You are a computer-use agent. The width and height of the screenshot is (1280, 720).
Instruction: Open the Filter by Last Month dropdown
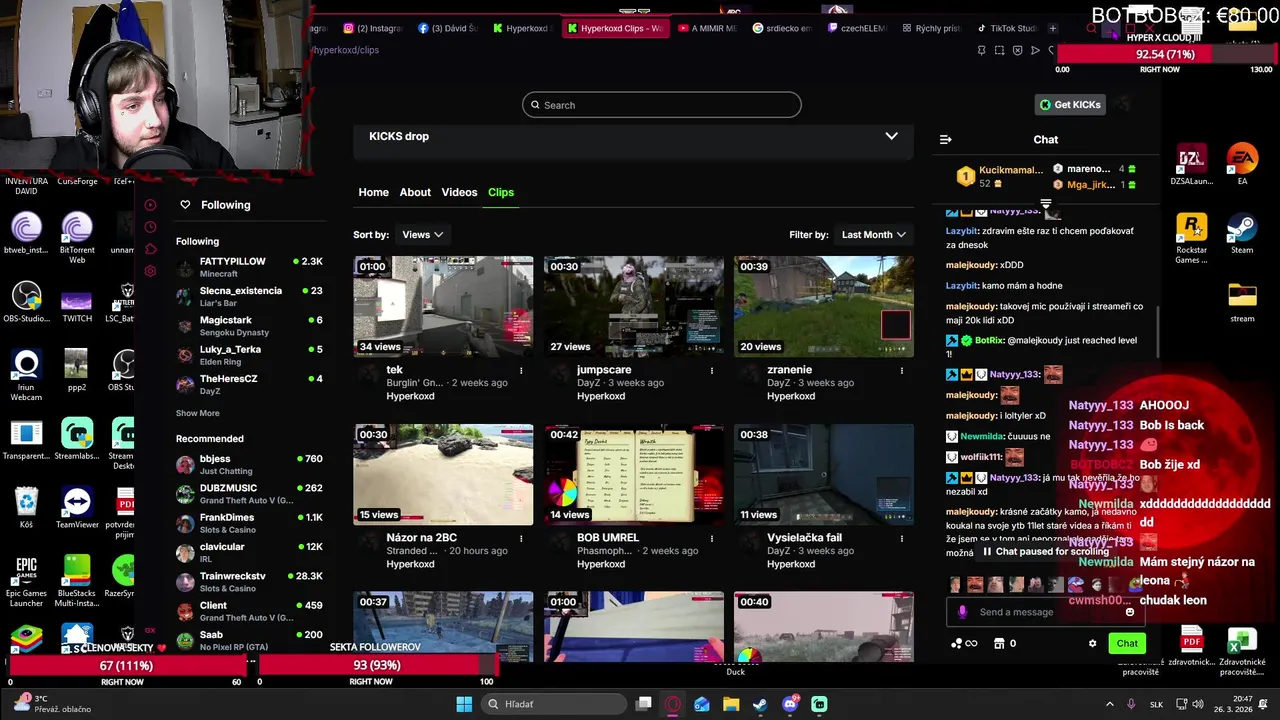click(873, 235)
